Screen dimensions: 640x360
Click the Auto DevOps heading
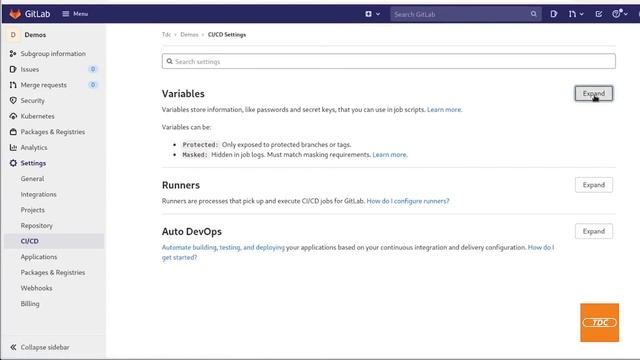point(192,231)
